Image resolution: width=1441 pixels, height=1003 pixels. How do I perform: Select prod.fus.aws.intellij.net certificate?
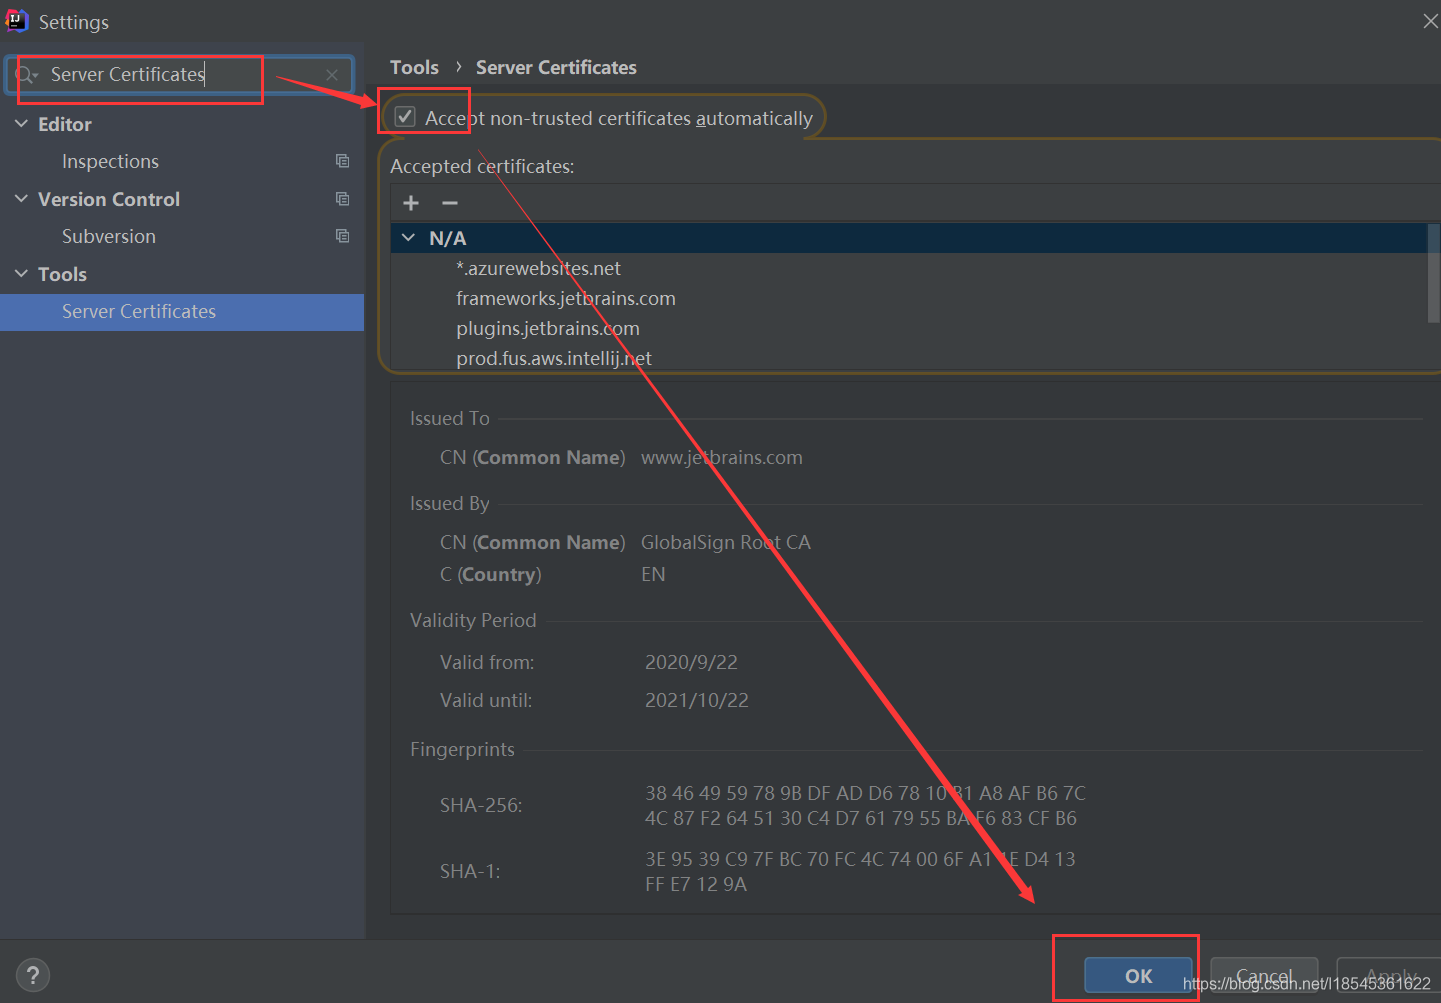(554, 358)
